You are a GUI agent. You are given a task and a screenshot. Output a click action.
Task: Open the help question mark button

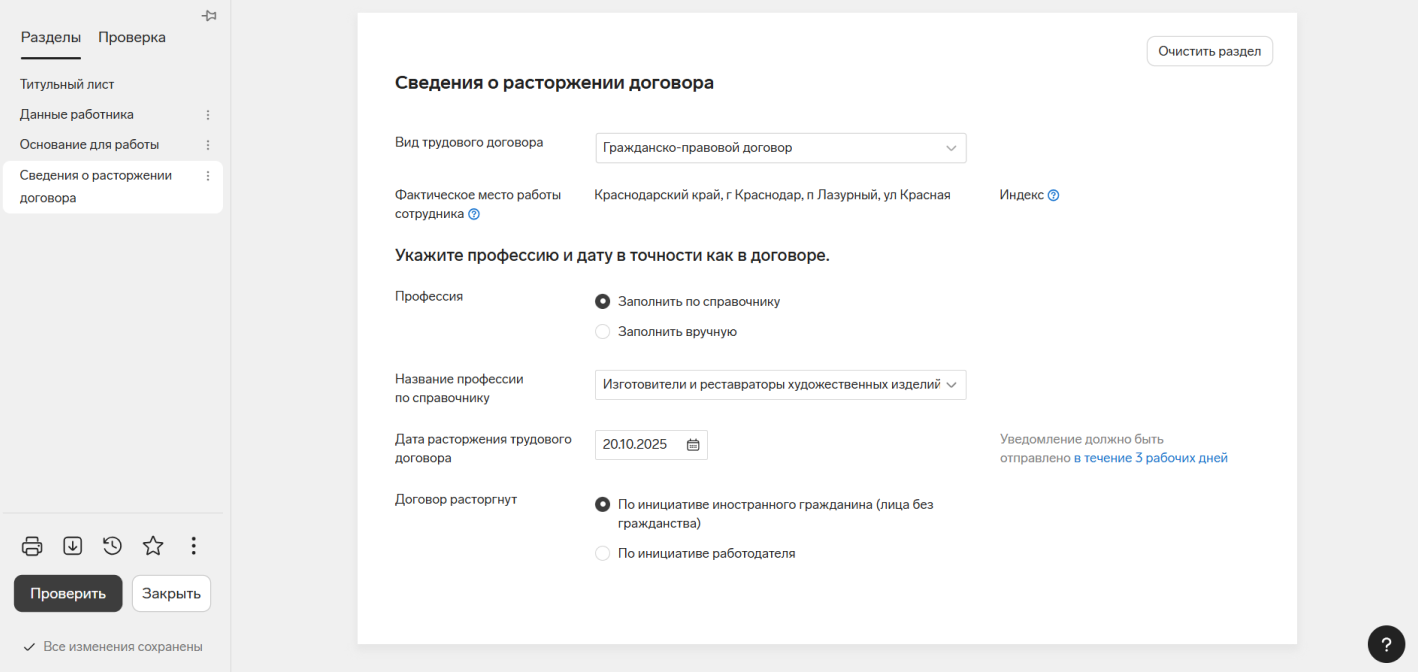click(x=1386, y=642)
